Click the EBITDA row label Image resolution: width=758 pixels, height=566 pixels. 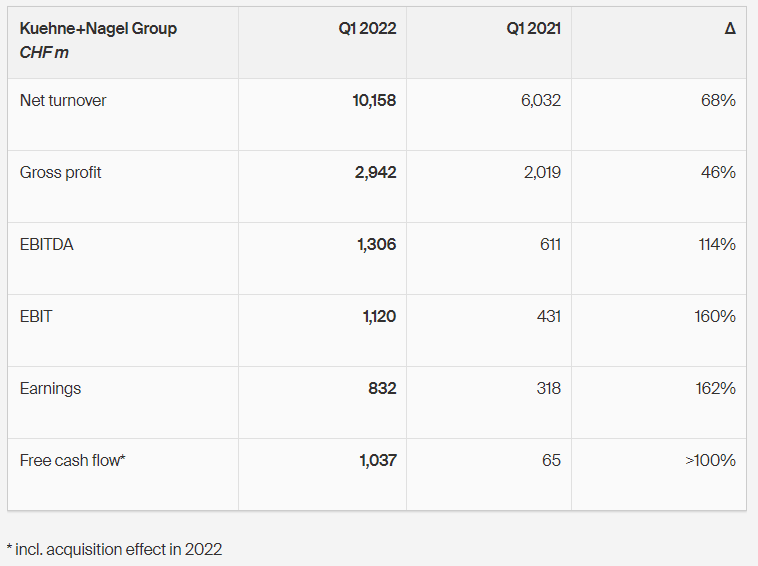(46, 245)
